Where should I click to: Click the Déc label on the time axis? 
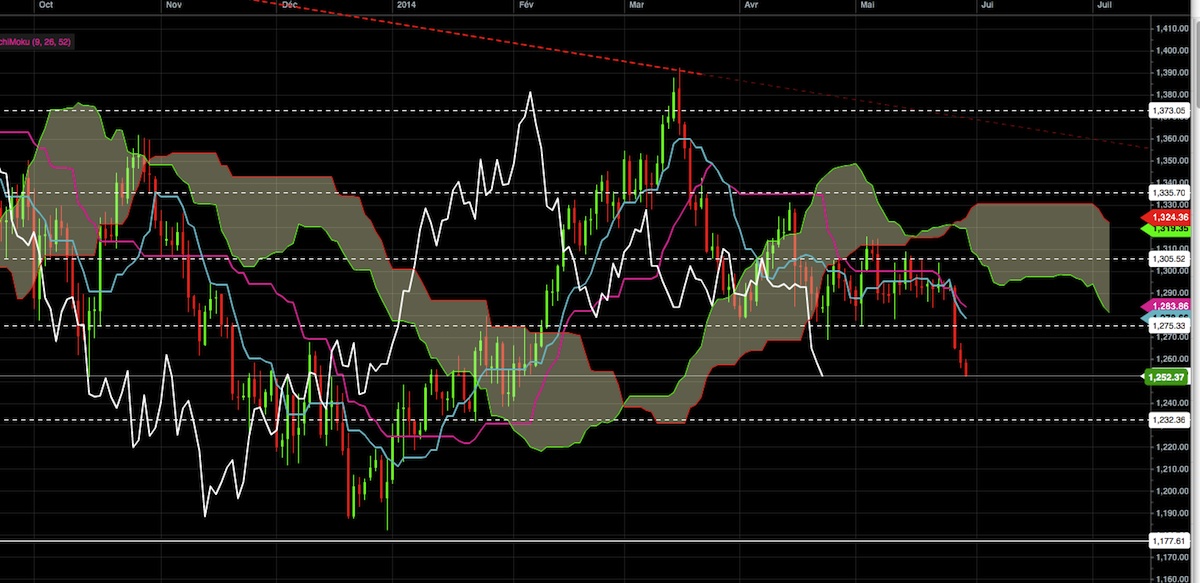[x=291, y=5]
